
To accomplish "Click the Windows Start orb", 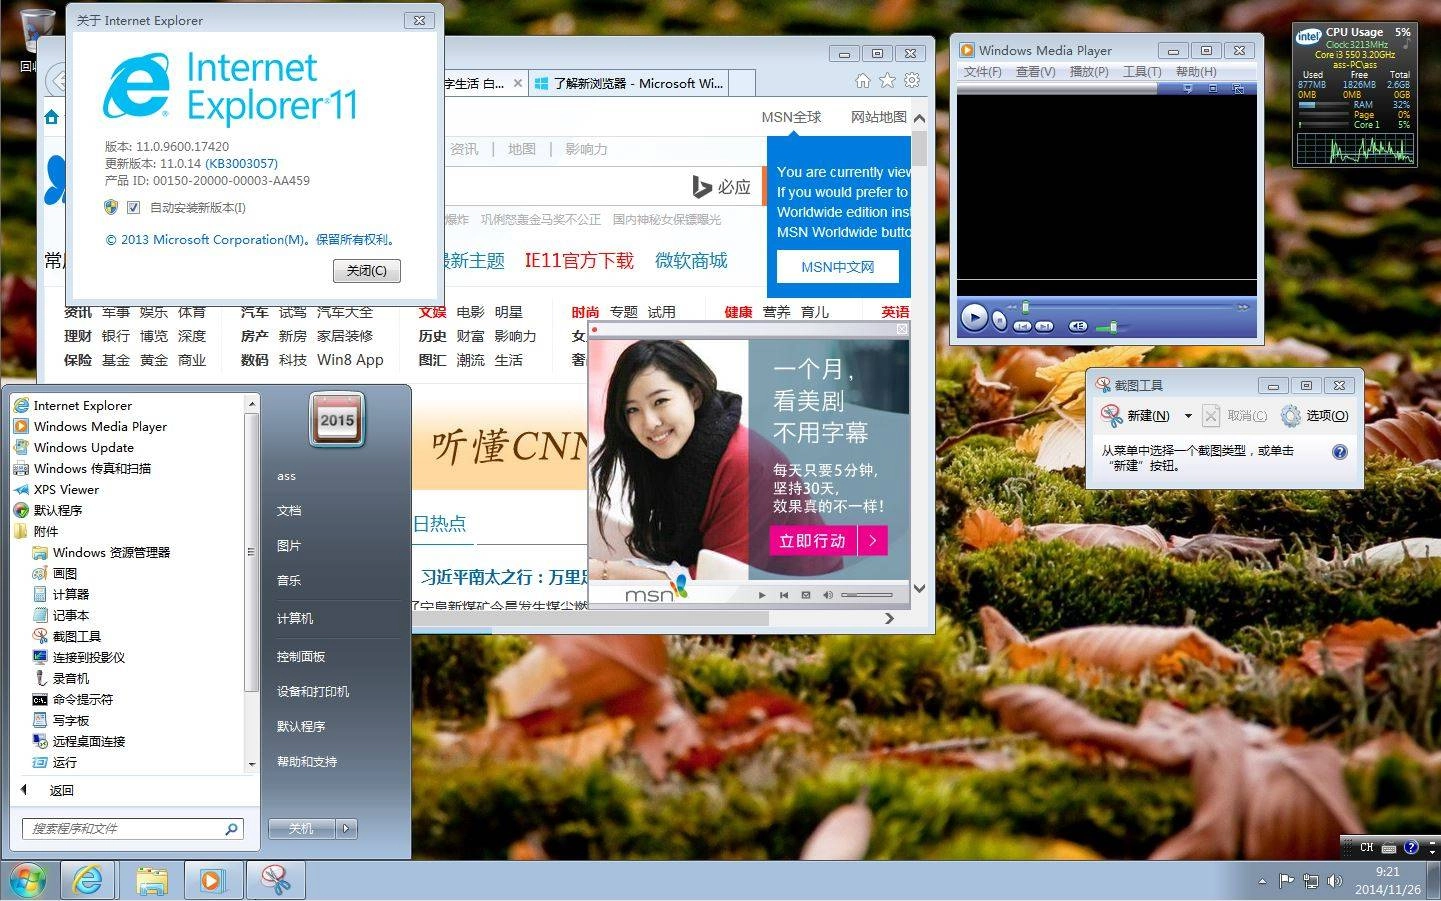I will click(x=28, y=880).
